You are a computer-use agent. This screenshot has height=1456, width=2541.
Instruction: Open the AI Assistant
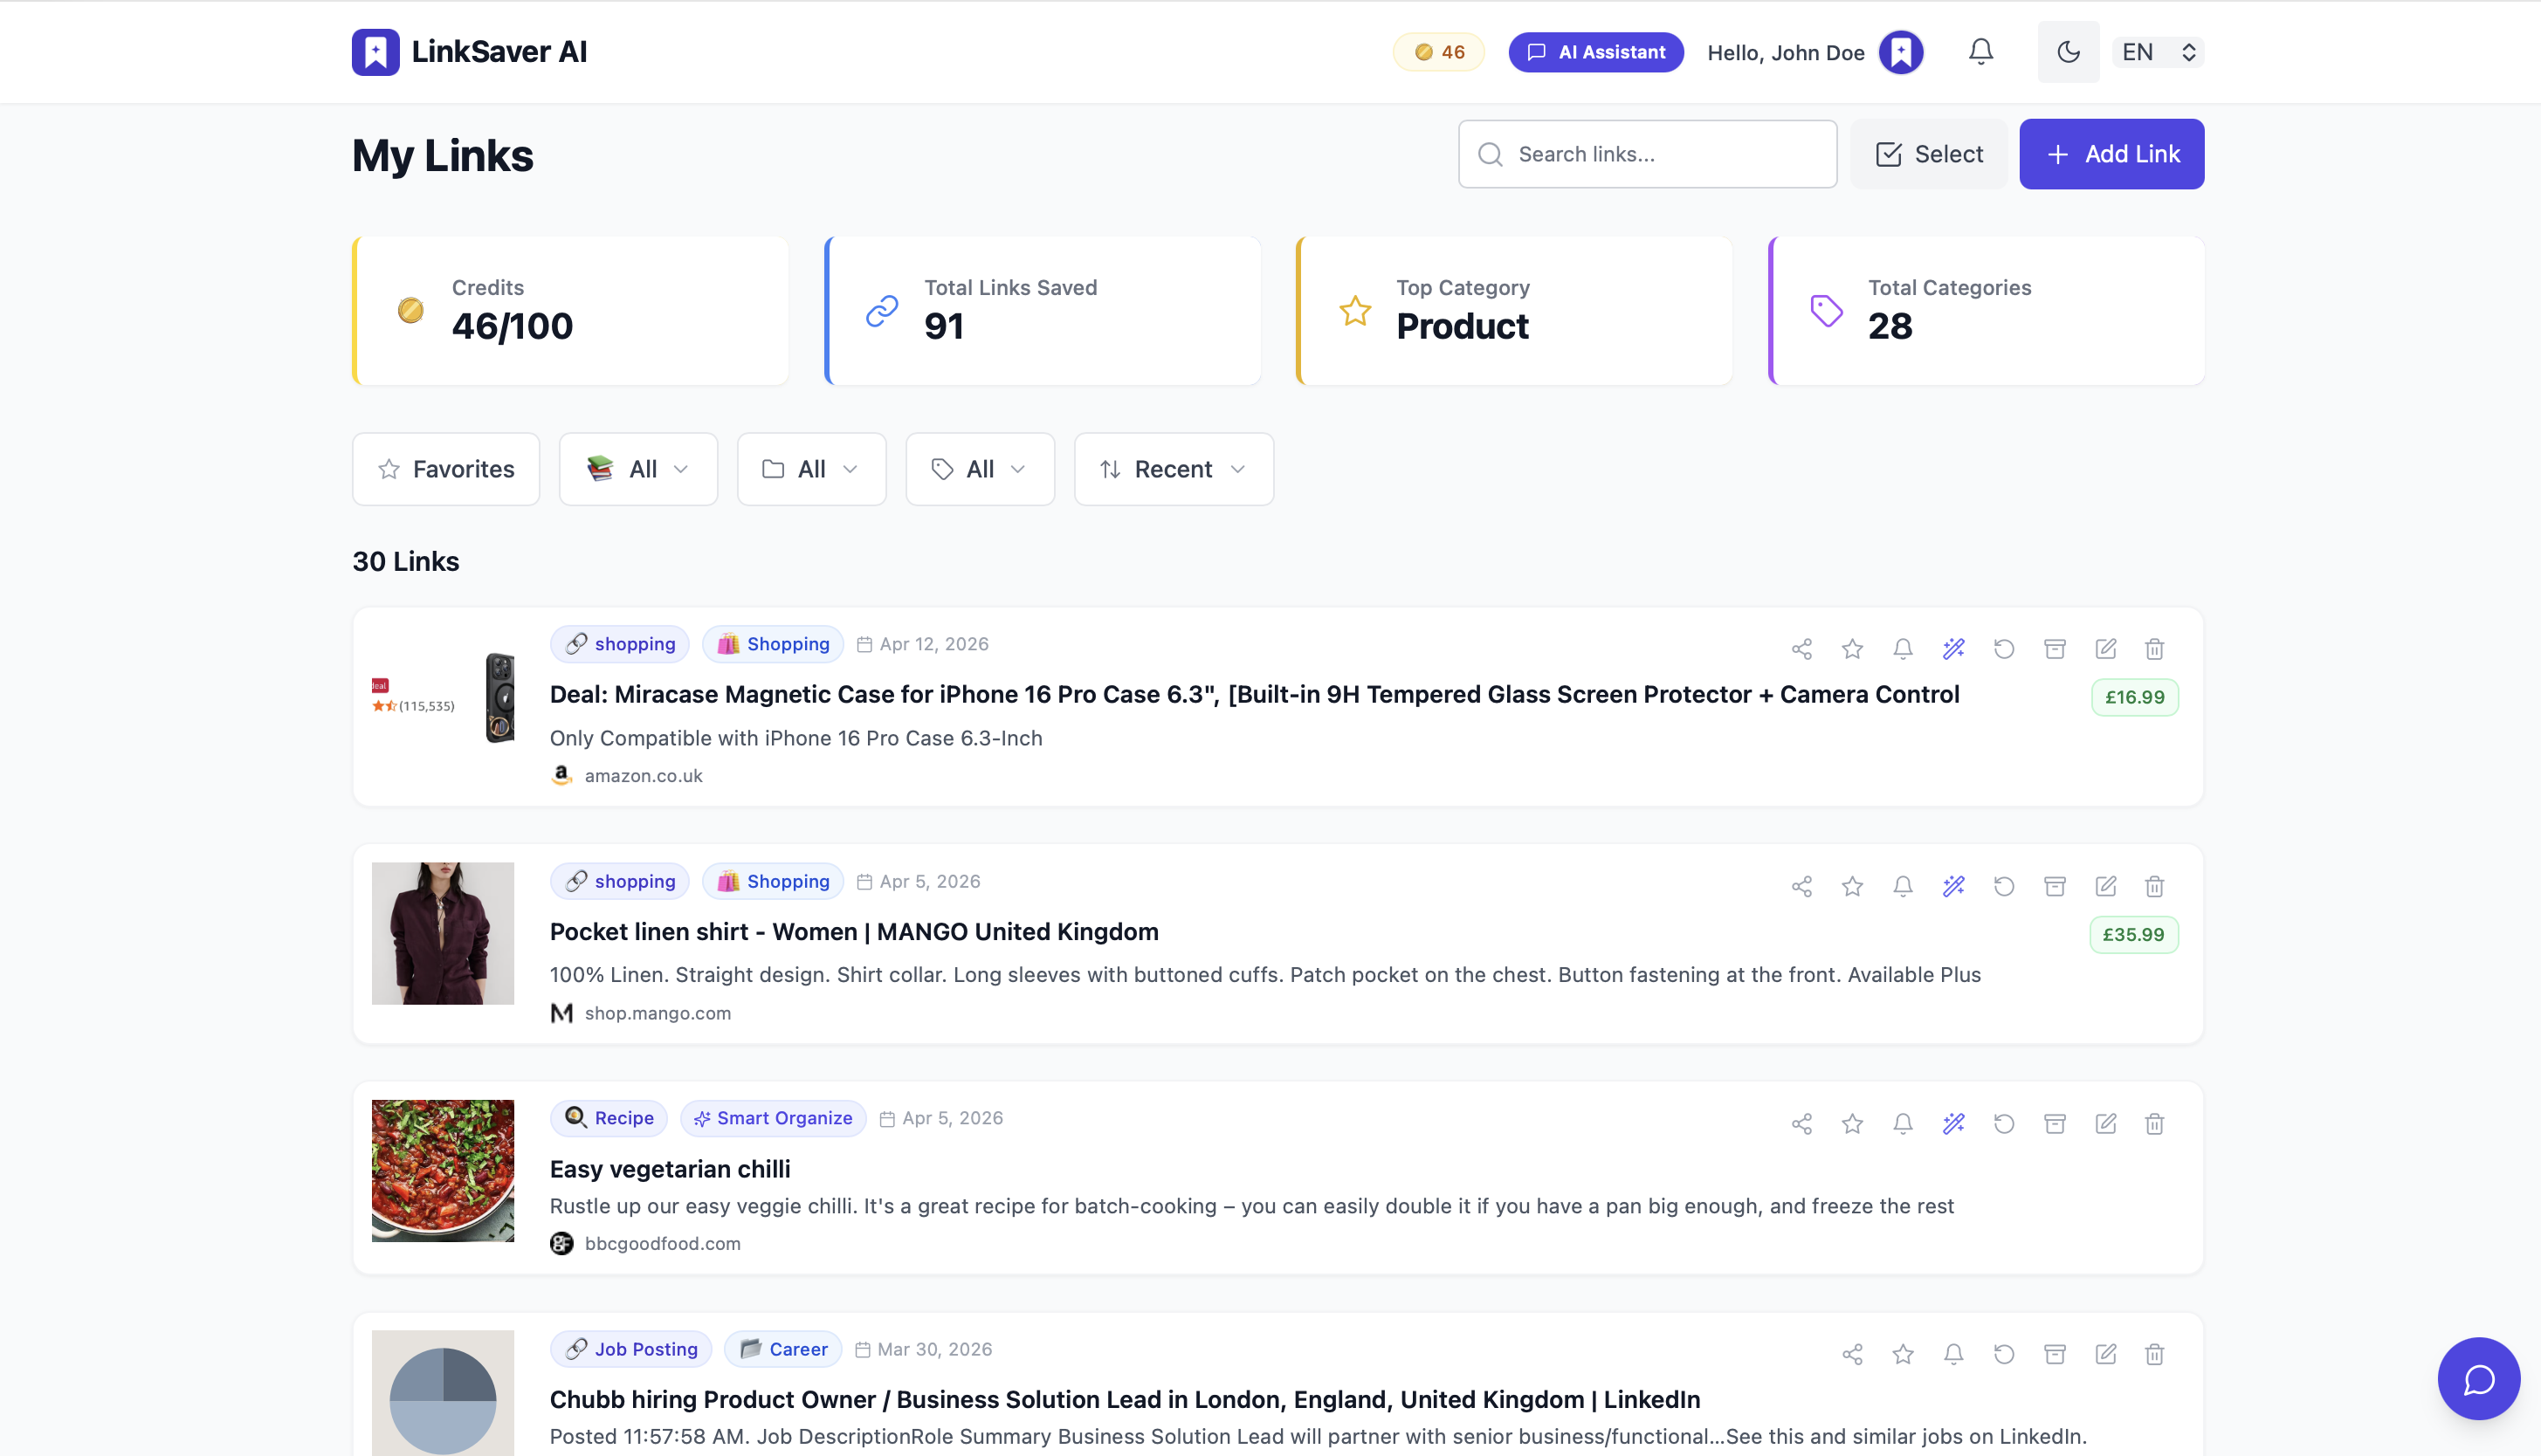tap(1595, 51)
